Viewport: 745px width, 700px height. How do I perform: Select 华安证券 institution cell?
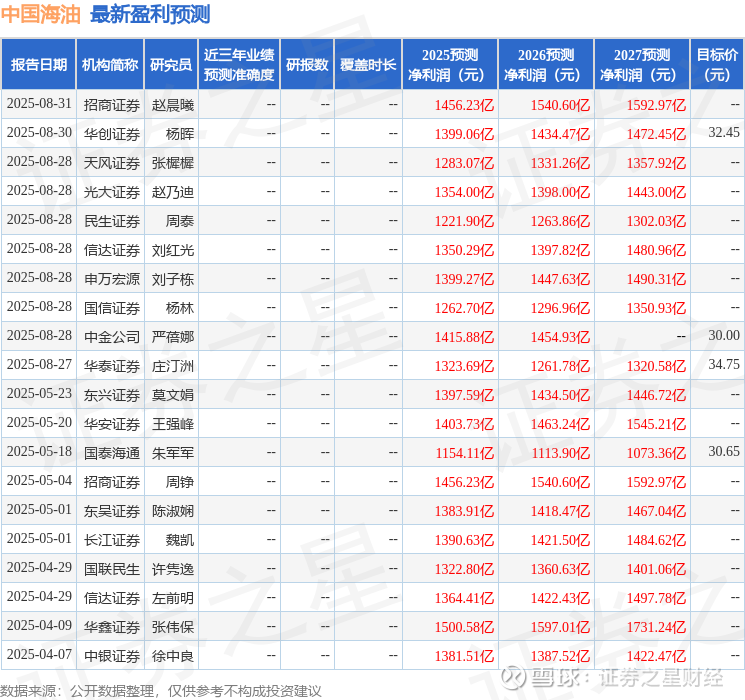click(x=112, y=424)
